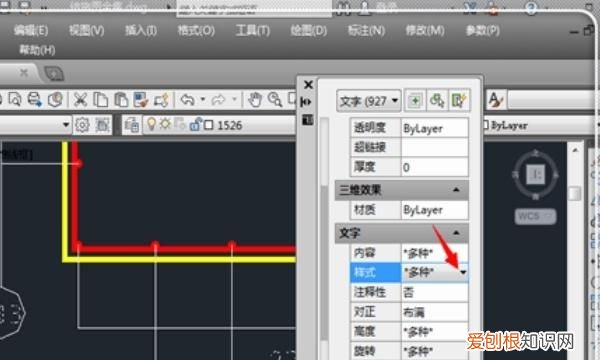Viewport: 600px width, 360px height.
Task: Click drawing area scroll up arrow
Action: (x=575, y=150)
